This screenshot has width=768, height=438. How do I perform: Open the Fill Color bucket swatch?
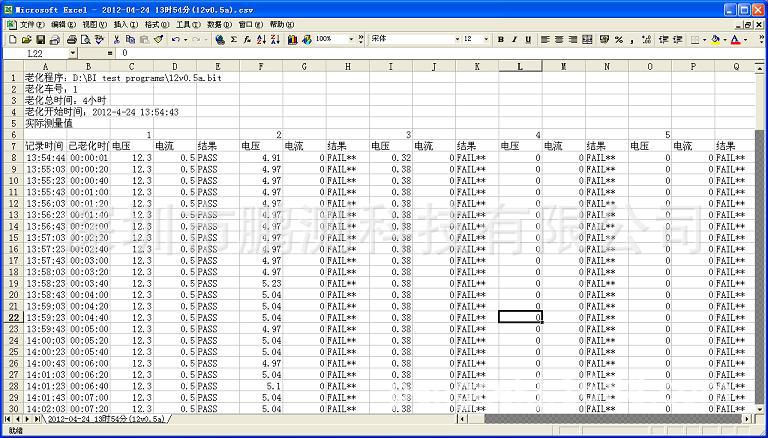[715, 39]
